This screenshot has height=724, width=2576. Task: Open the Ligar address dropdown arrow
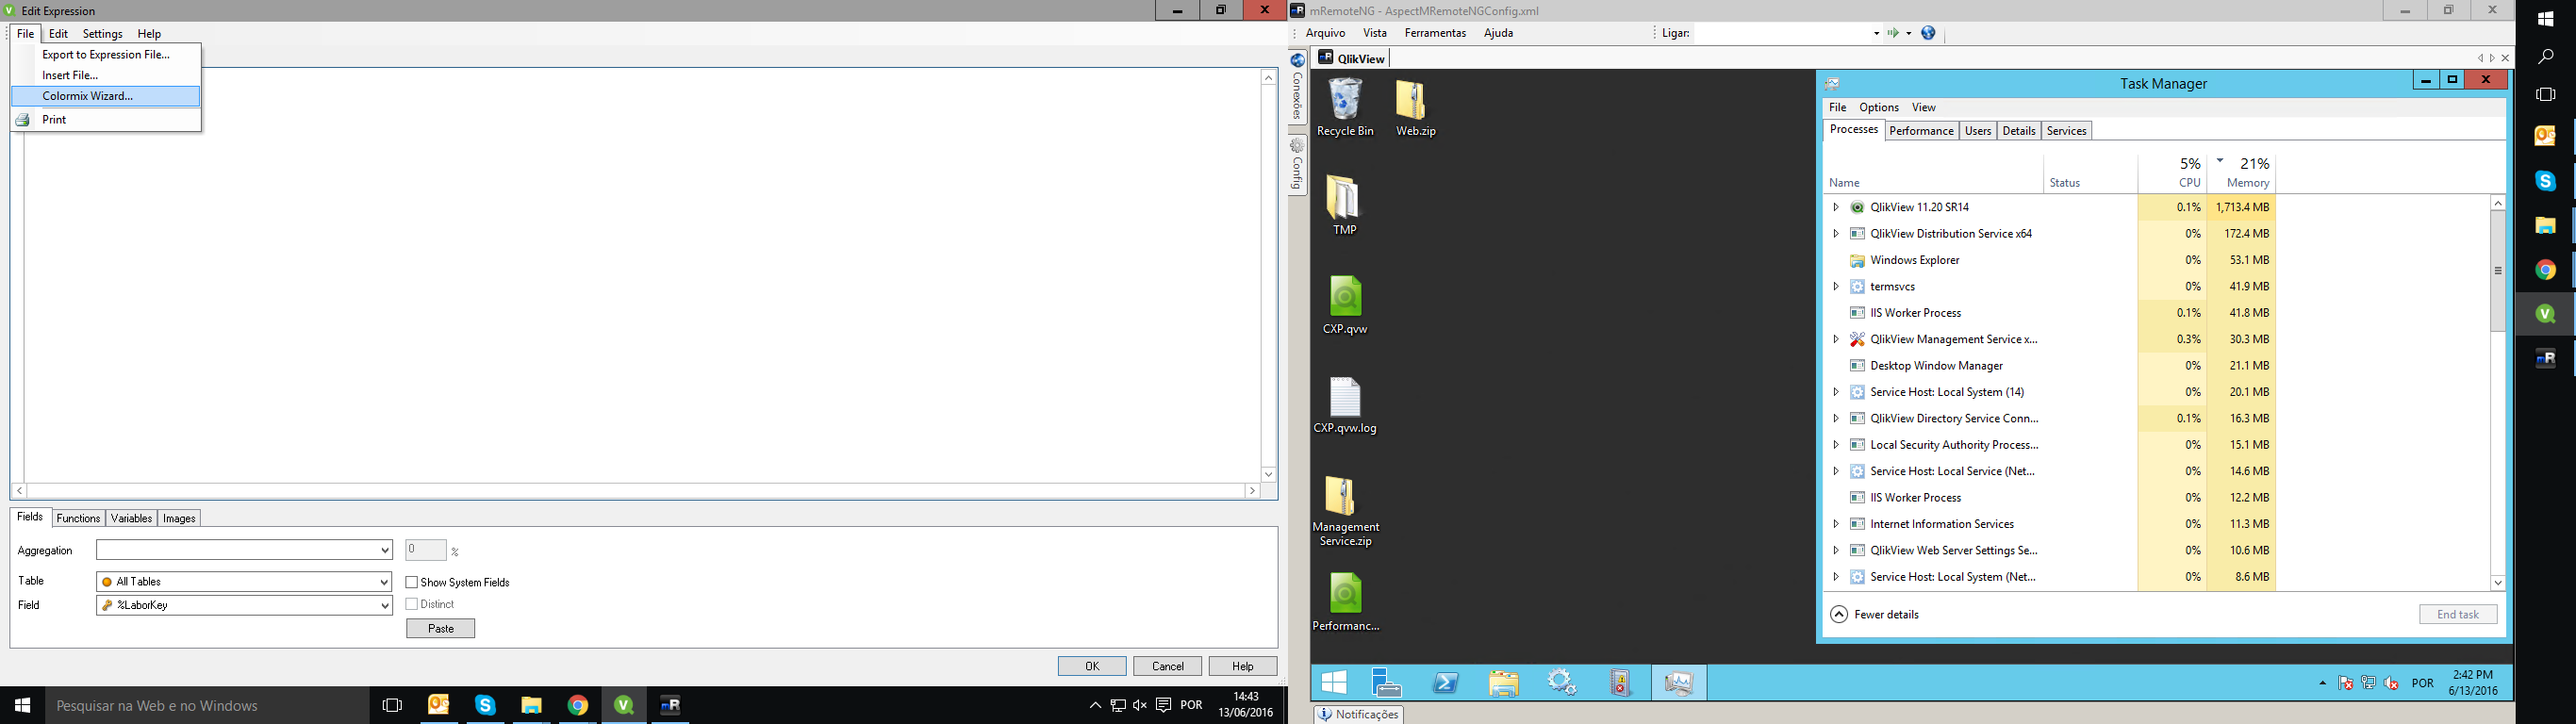pos(1876,33)
